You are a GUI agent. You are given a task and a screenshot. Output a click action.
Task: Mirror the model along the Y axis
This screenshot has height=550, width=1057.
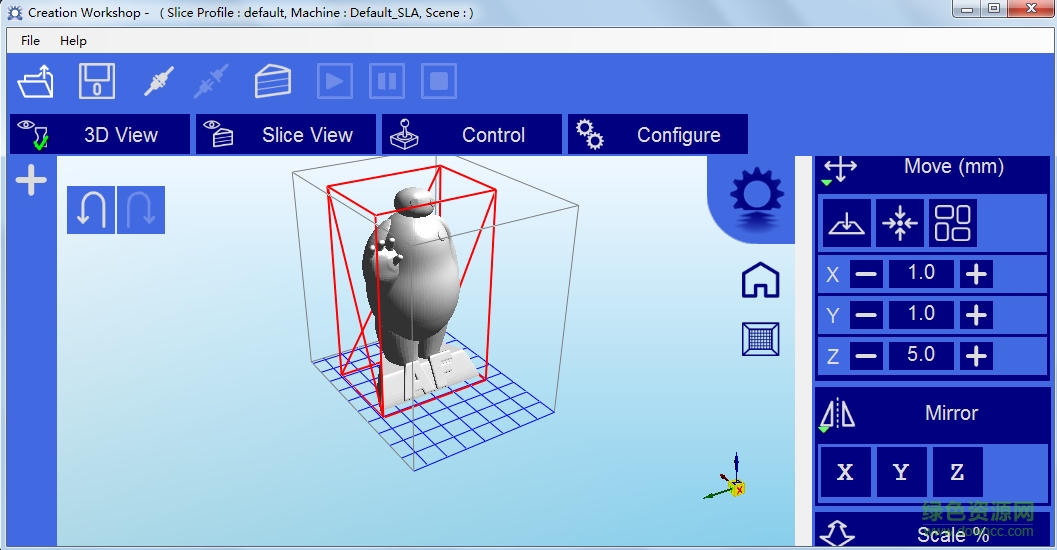pyautogui.click(x=901, y=472)
